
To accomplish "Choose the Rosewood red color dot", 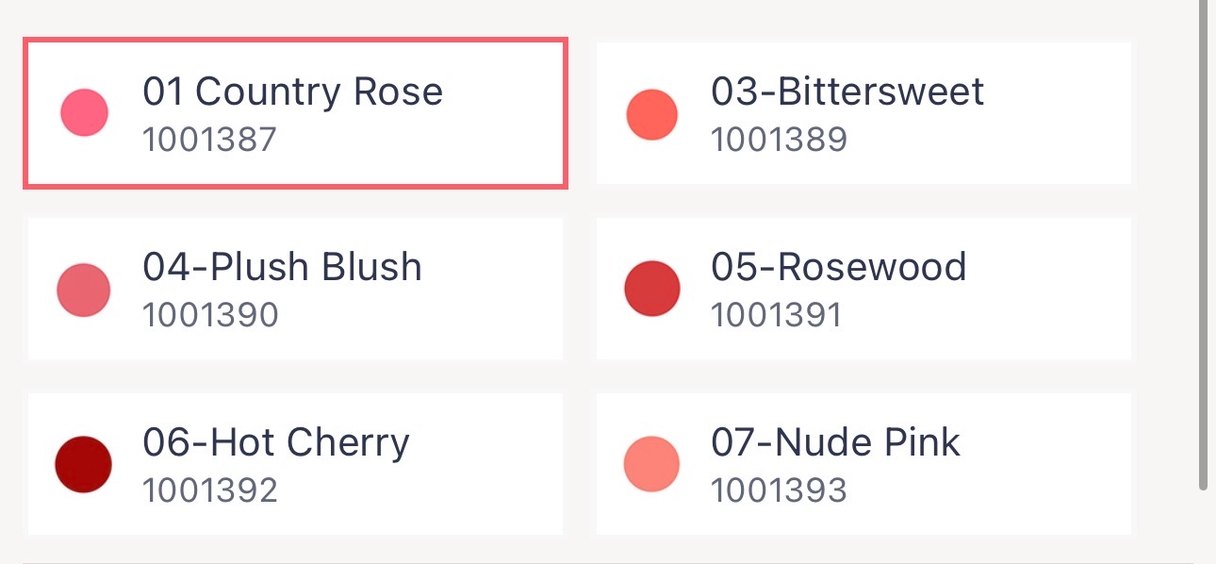I will (x=652, y=288).
